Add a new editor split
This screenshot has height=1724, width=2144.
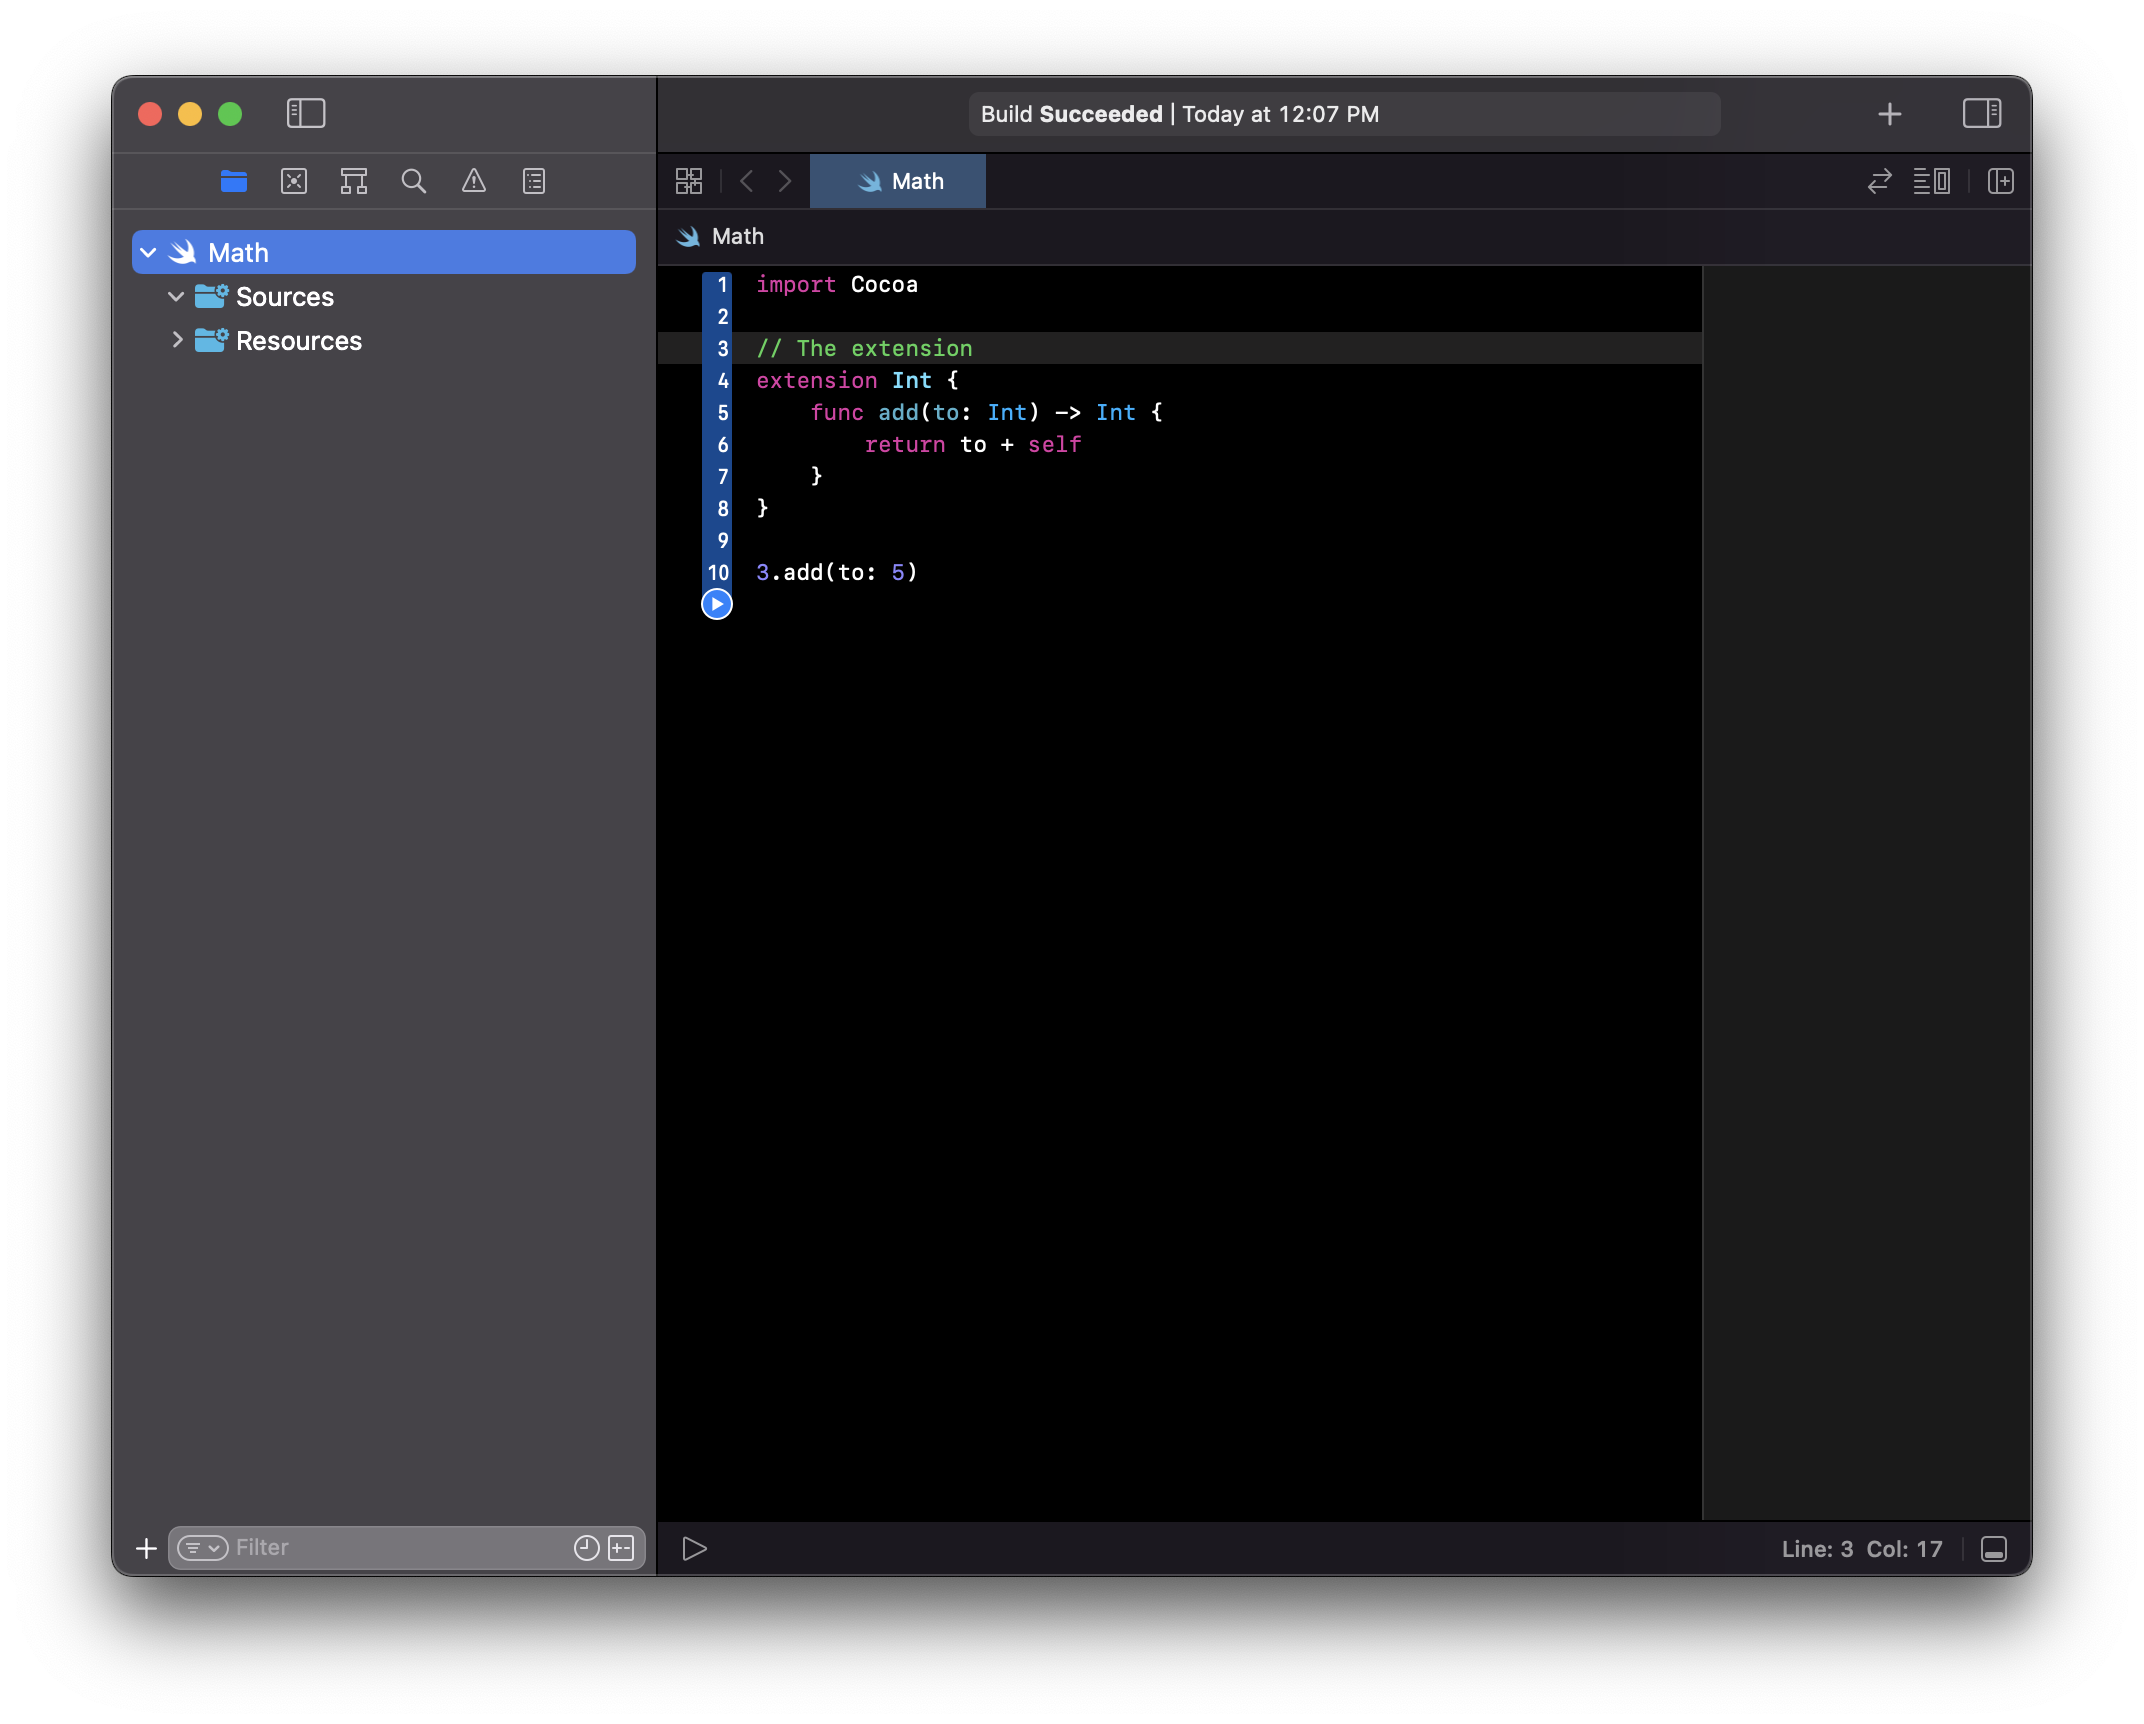[x=2000, y=181]
